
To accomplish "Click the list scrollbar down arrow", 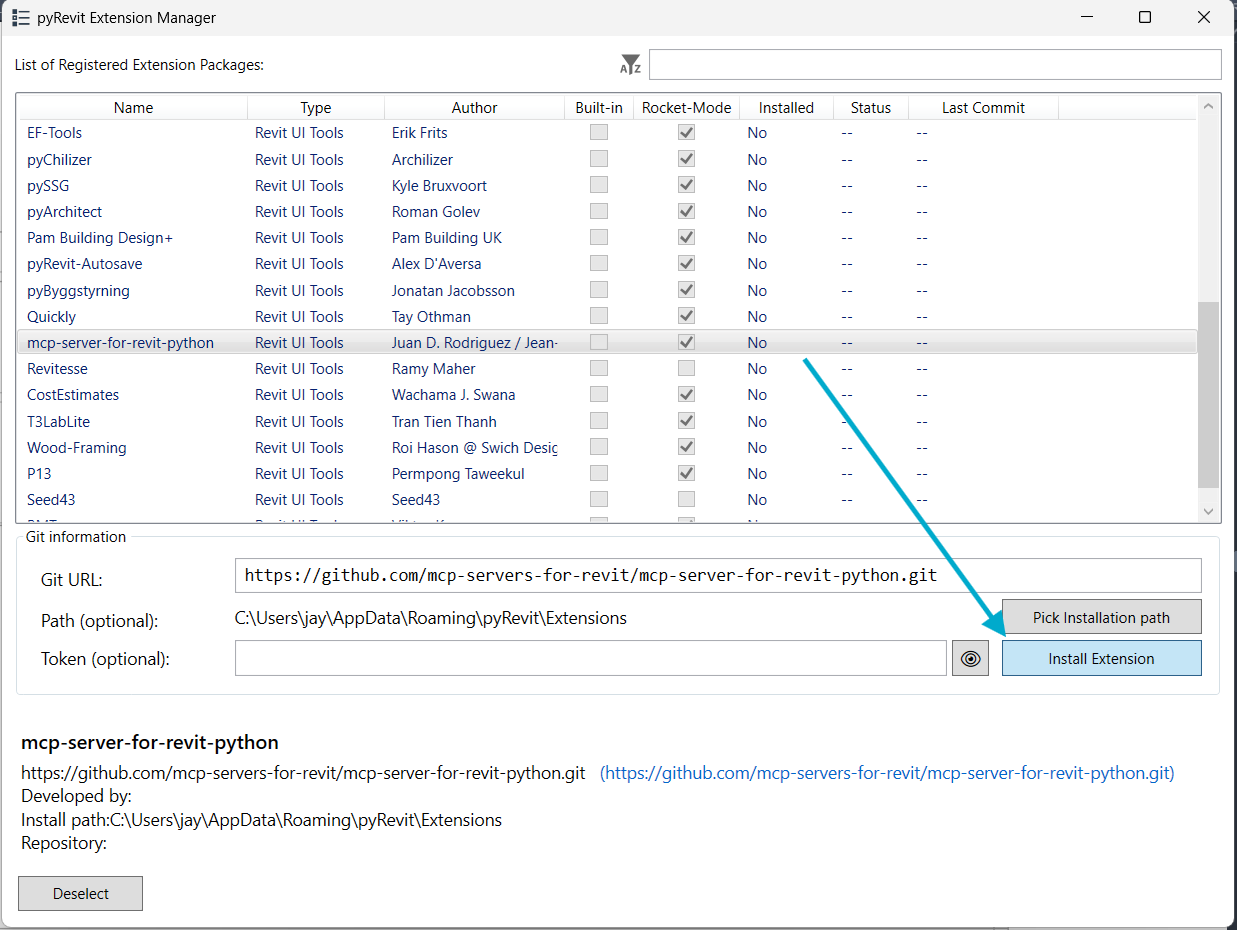I will (1208, 511).
